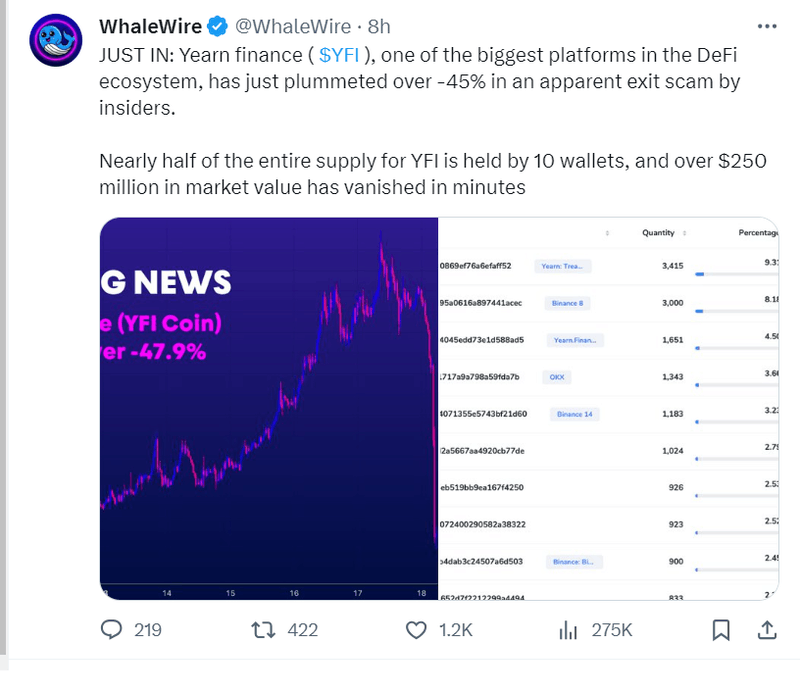The width and height of the screenshot is (800, 693).
Task: Visit the @WhaleWire handle link
Action: [293, 26]
